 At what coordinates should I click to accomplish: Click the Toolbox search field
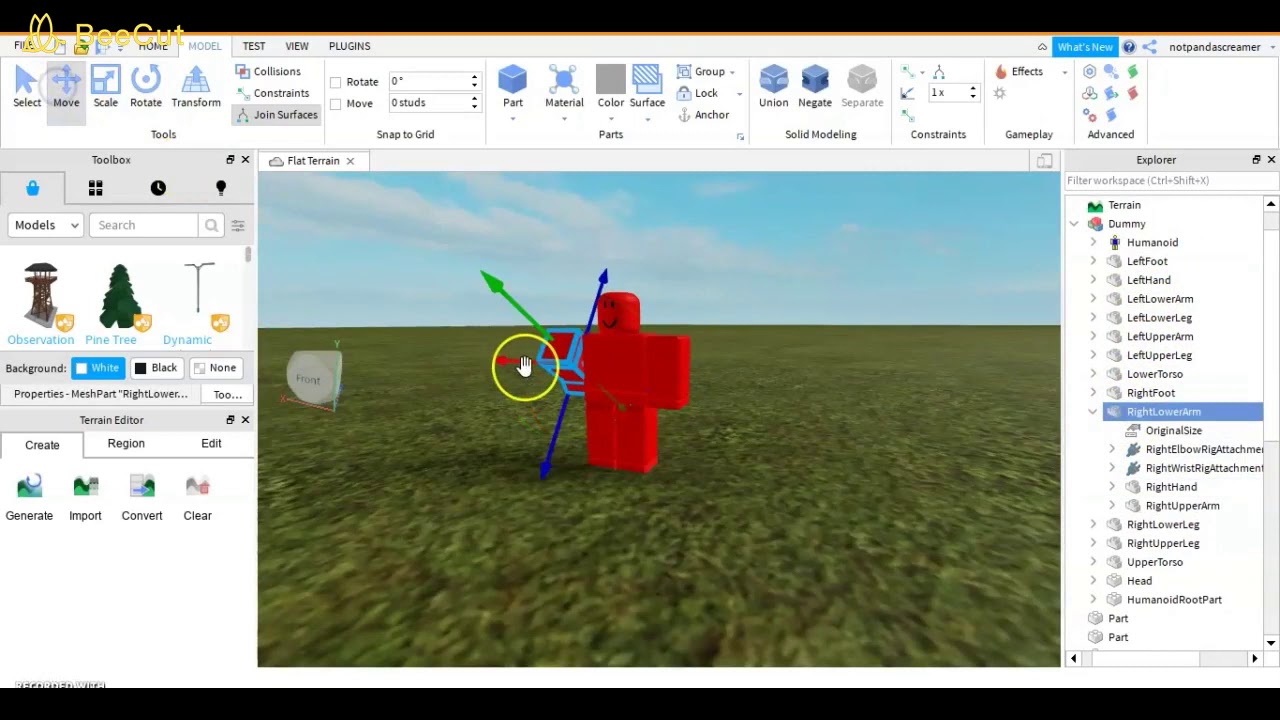click(145, 225)
